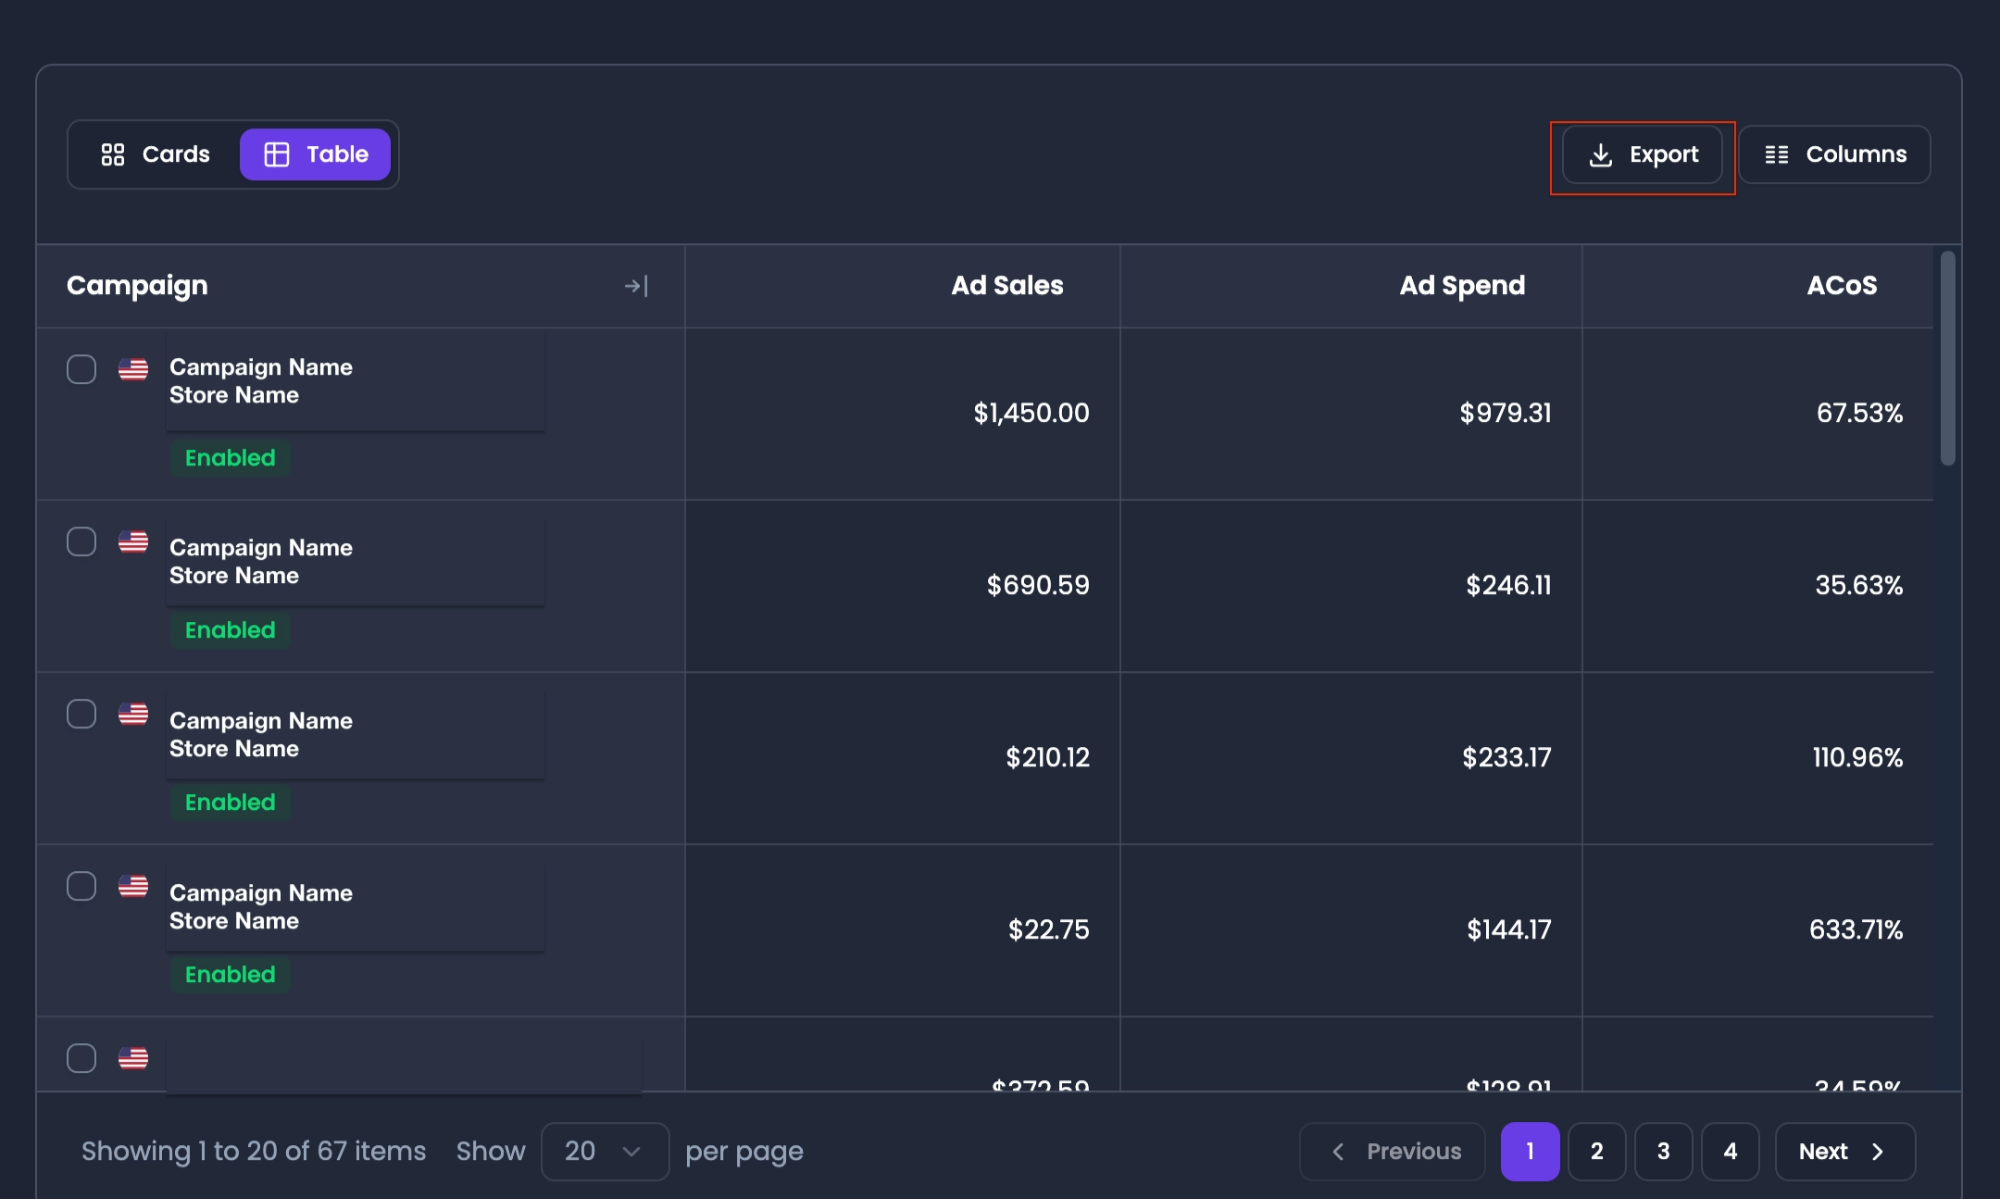Open campaign name in the $690.59 row
The image size is (2000, 1199).
pos(261,548)
